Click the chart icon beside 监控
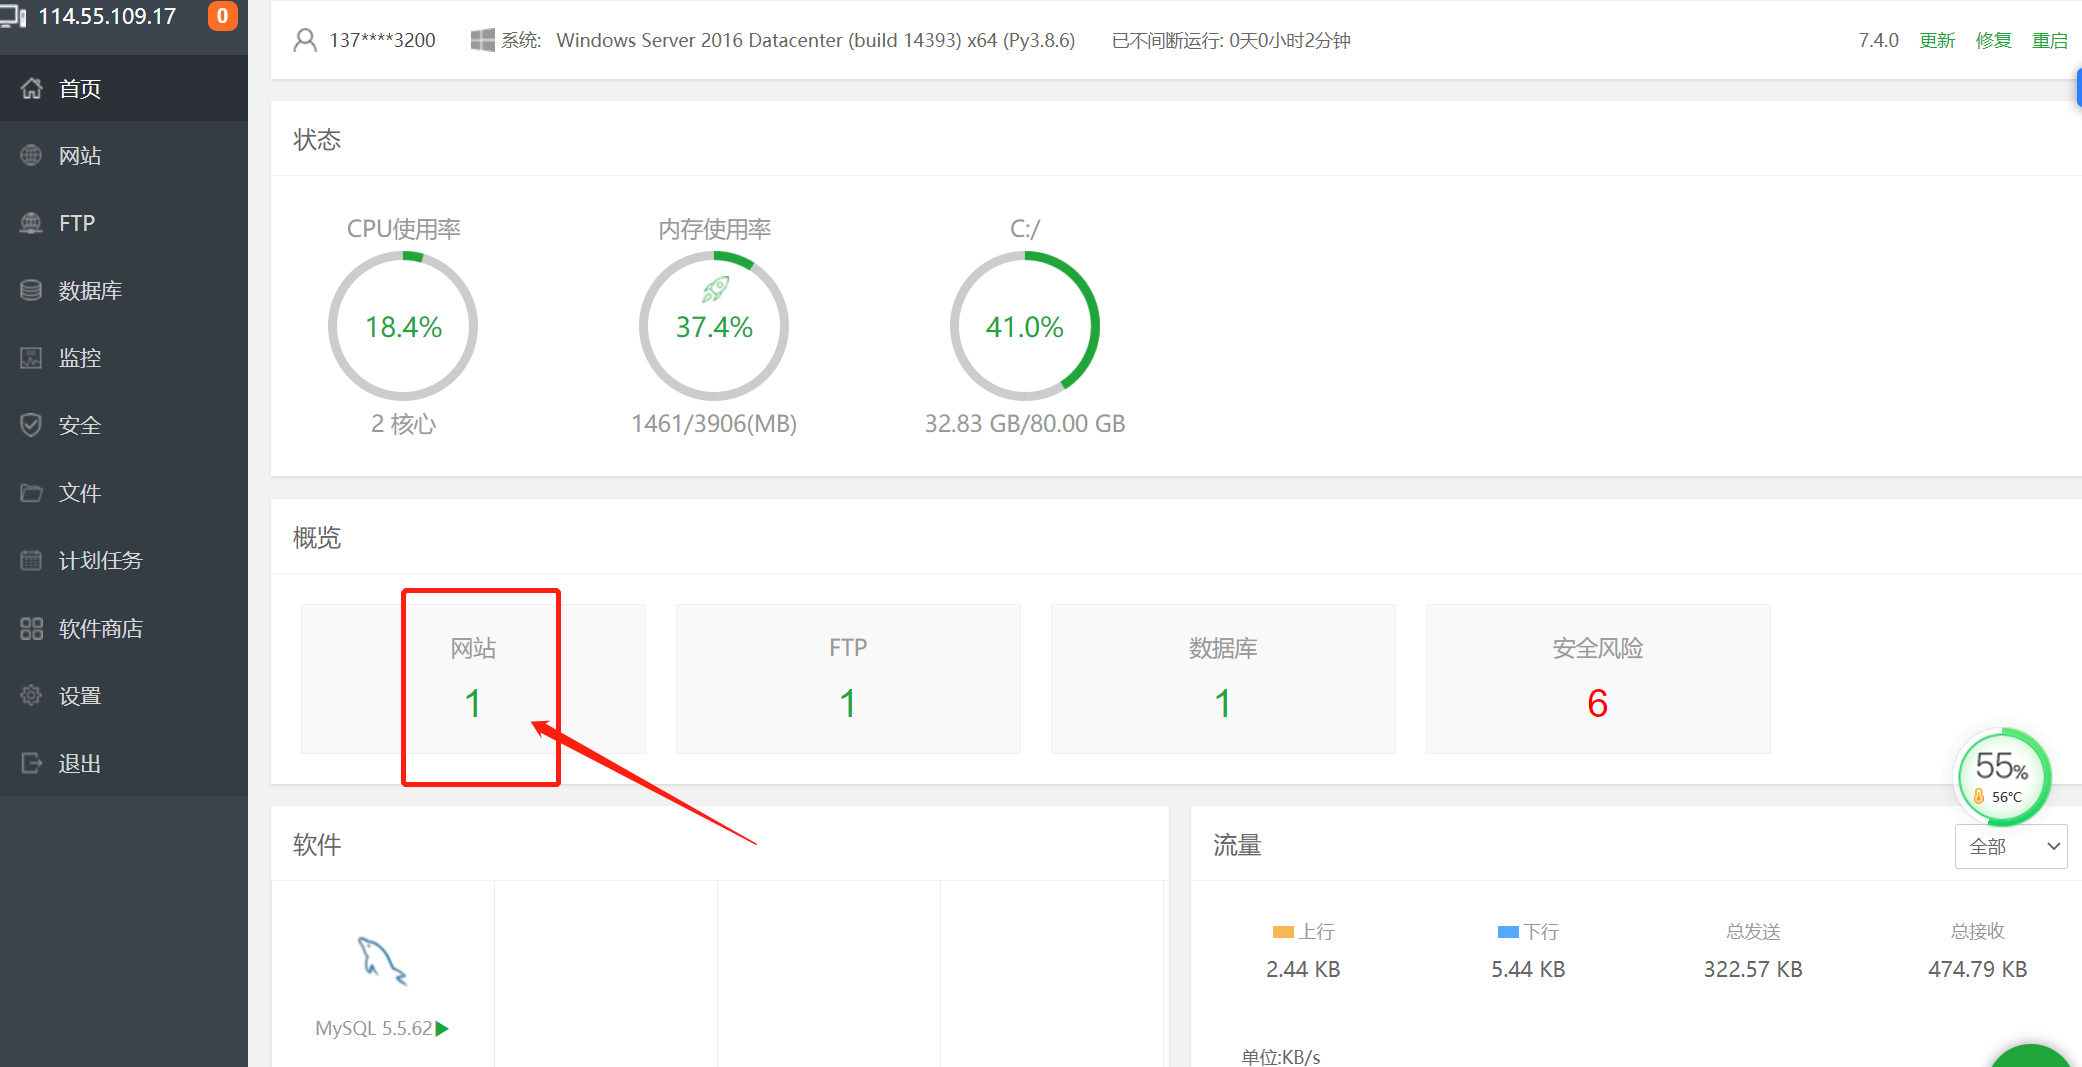Image resolution: width=2082 pixels, height=1067 pixels. pyautogui.click(x=32, y=358)
